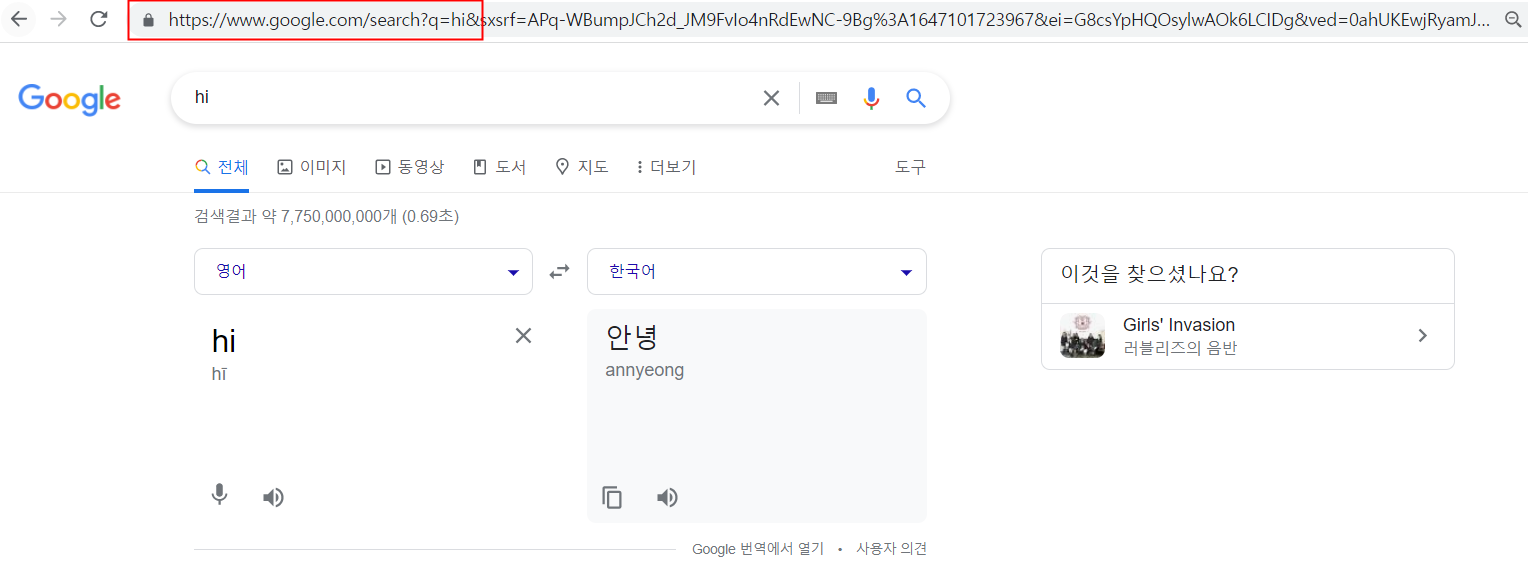Listen to the Korean translation speaker icon
Screen dimensions: 1528x565
click(x=667, y=497)
